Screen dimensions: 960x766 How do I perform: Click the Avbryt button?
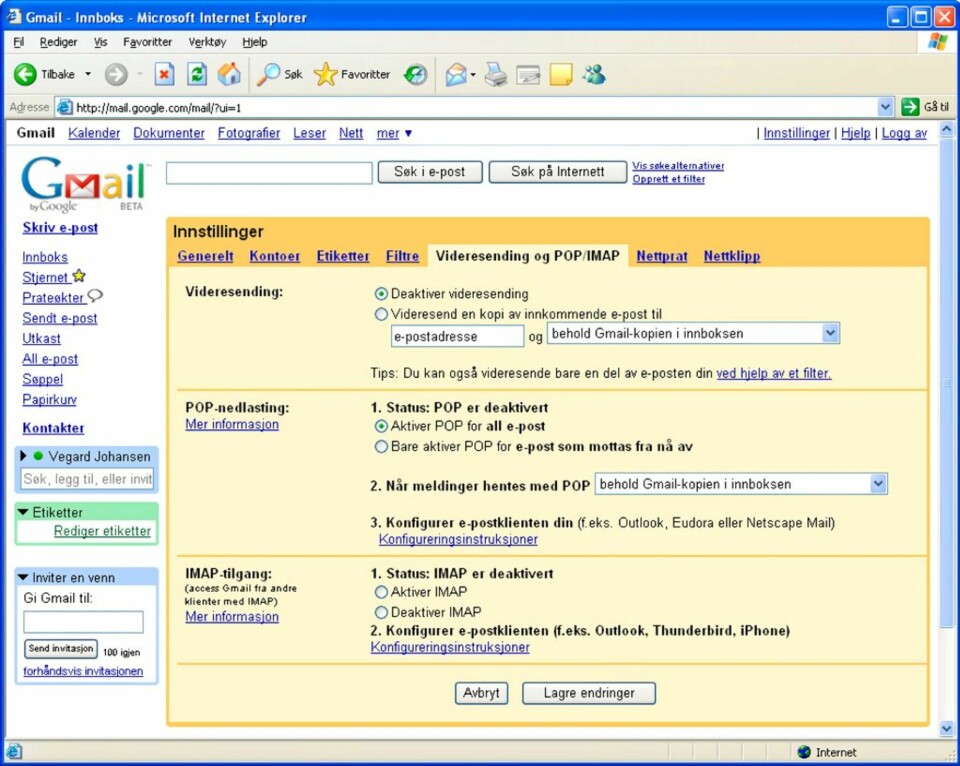point(481,693)
